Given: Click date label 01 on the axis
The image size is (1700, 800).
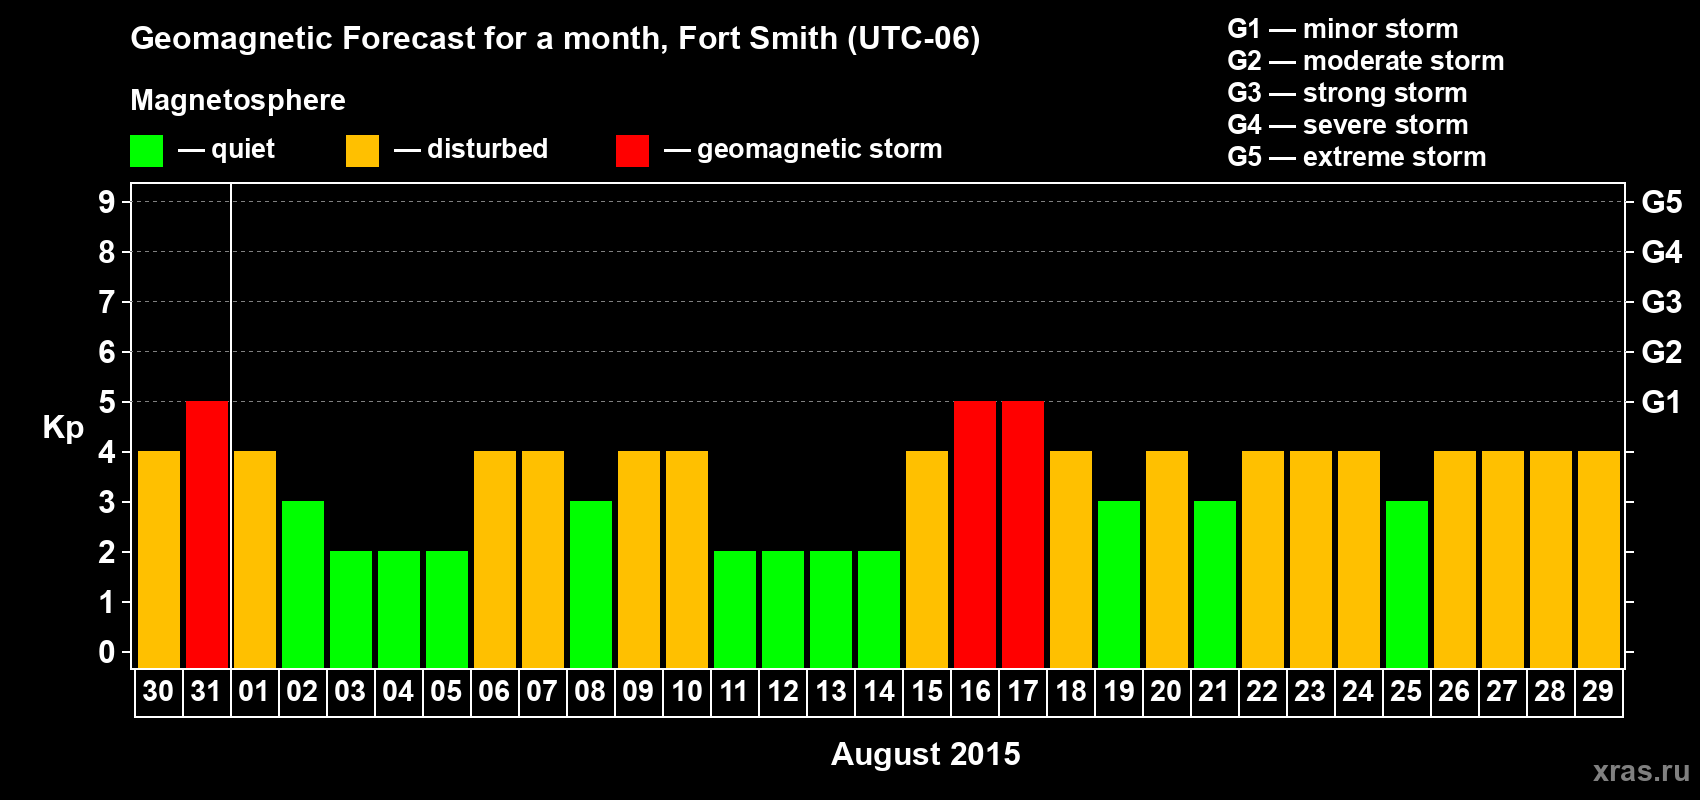Looking at the screenshot, I should pos(254,692).
